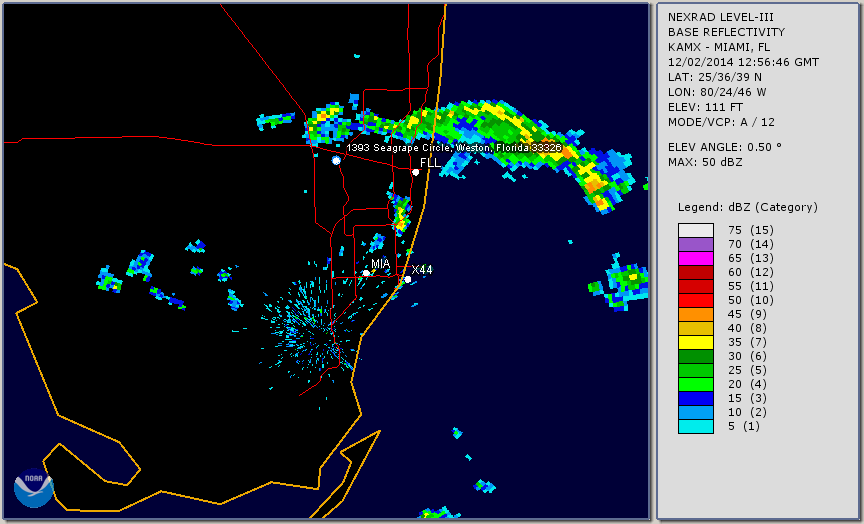The image size is (864, 524).
Task: Select the 40 dBZ gold legend swatch
Action: [x=695, y=328]
